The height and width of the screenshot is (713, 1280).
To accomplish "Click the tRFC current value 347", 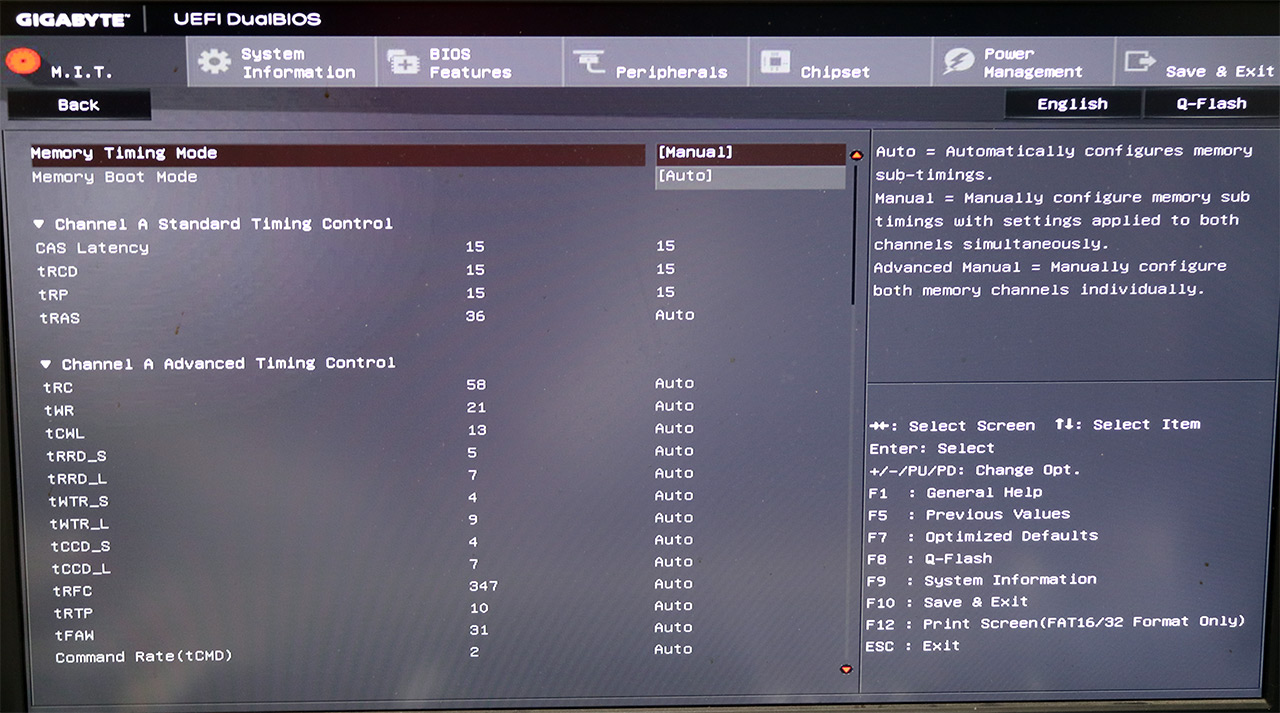I will coord(483,586).
